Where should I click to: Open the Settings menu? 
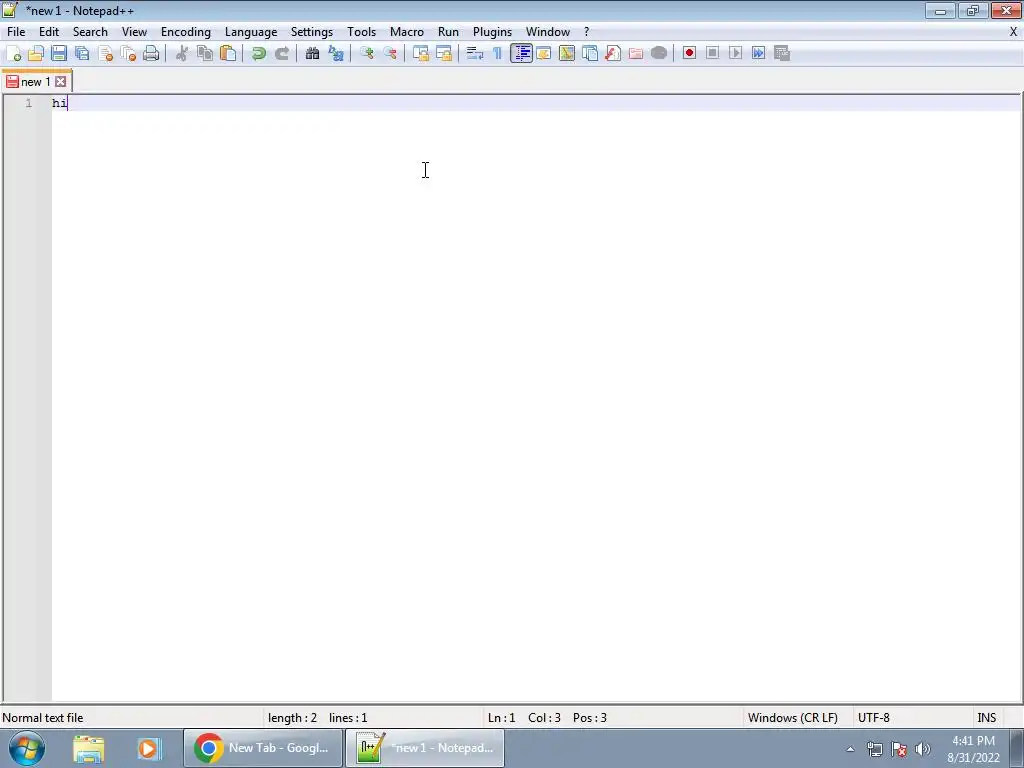pos(312,32)
